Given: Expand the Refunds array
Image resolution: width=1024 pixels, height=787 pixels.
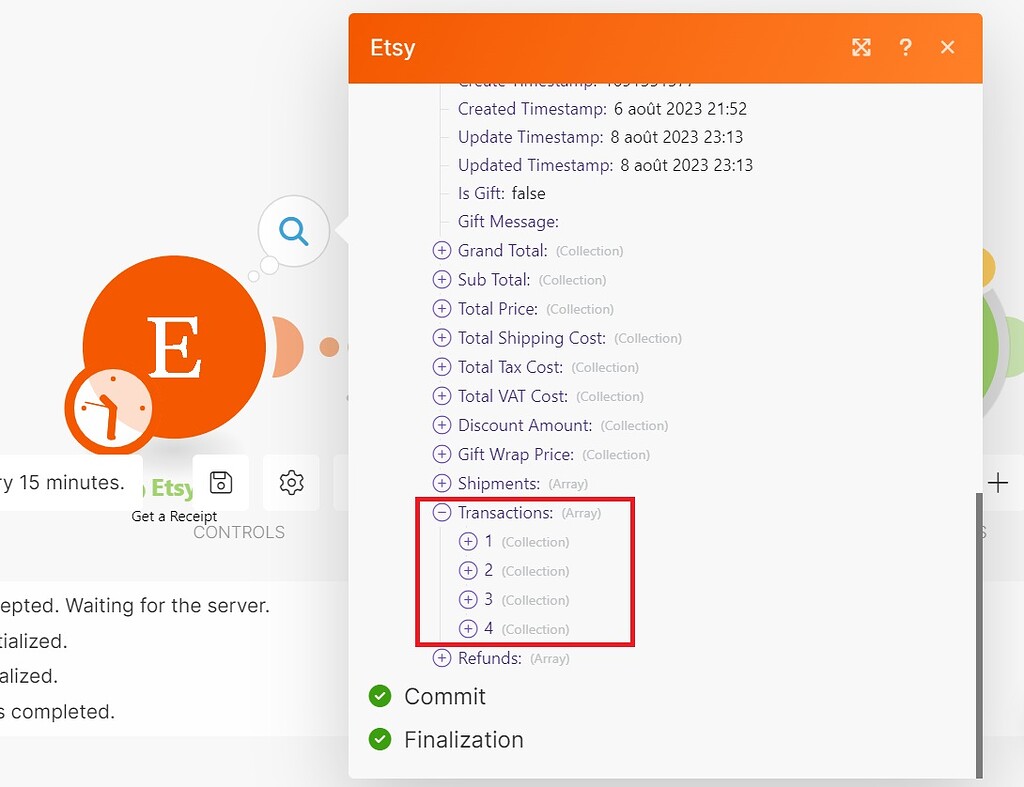Looking at the screenshot, I should [x=441, y=658].
